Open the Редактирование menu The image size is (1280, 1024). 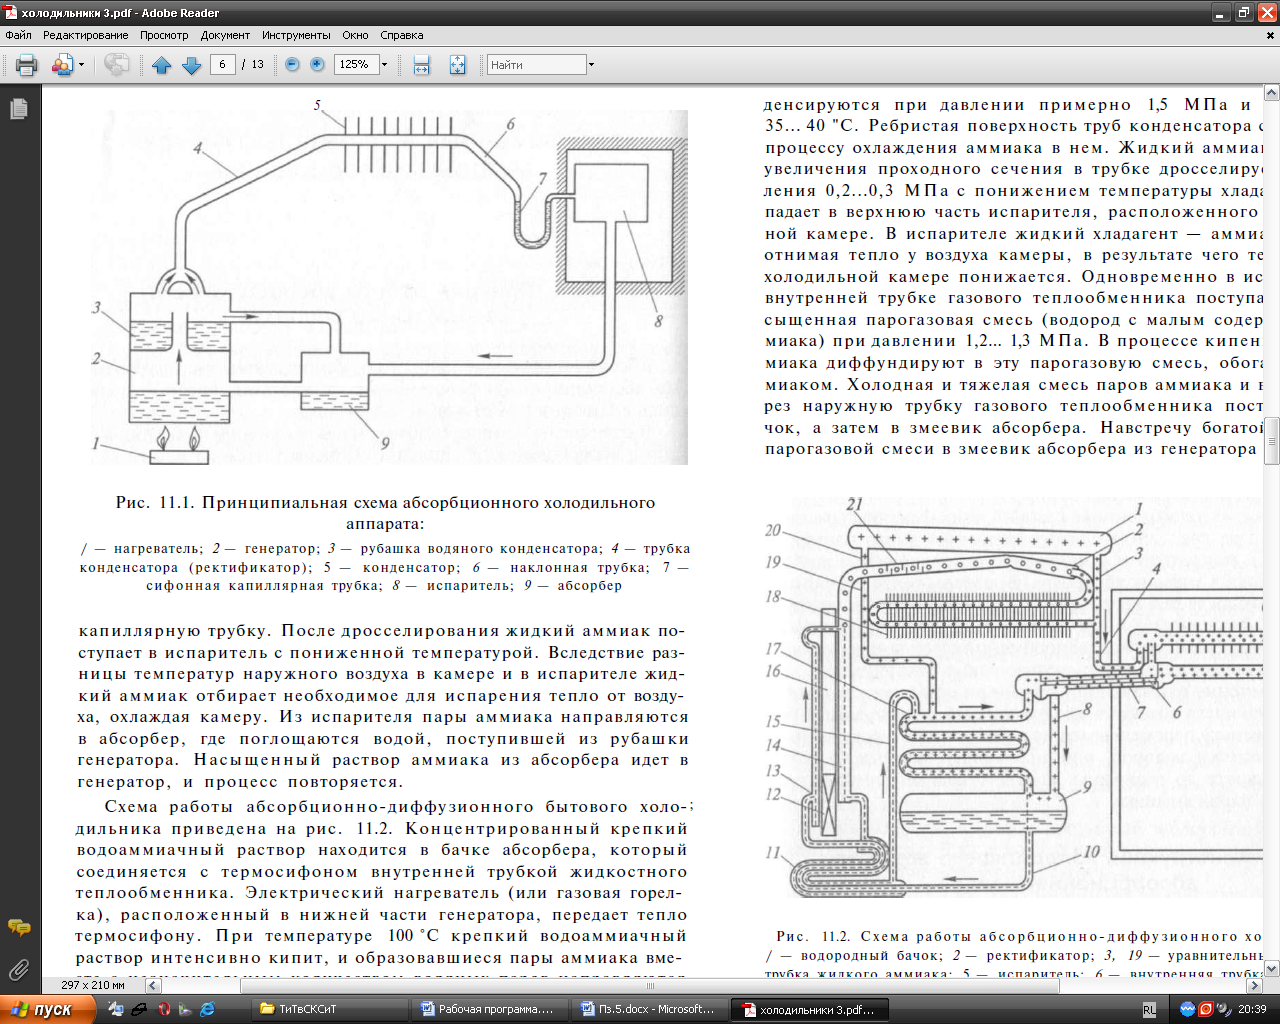point(86,35)
